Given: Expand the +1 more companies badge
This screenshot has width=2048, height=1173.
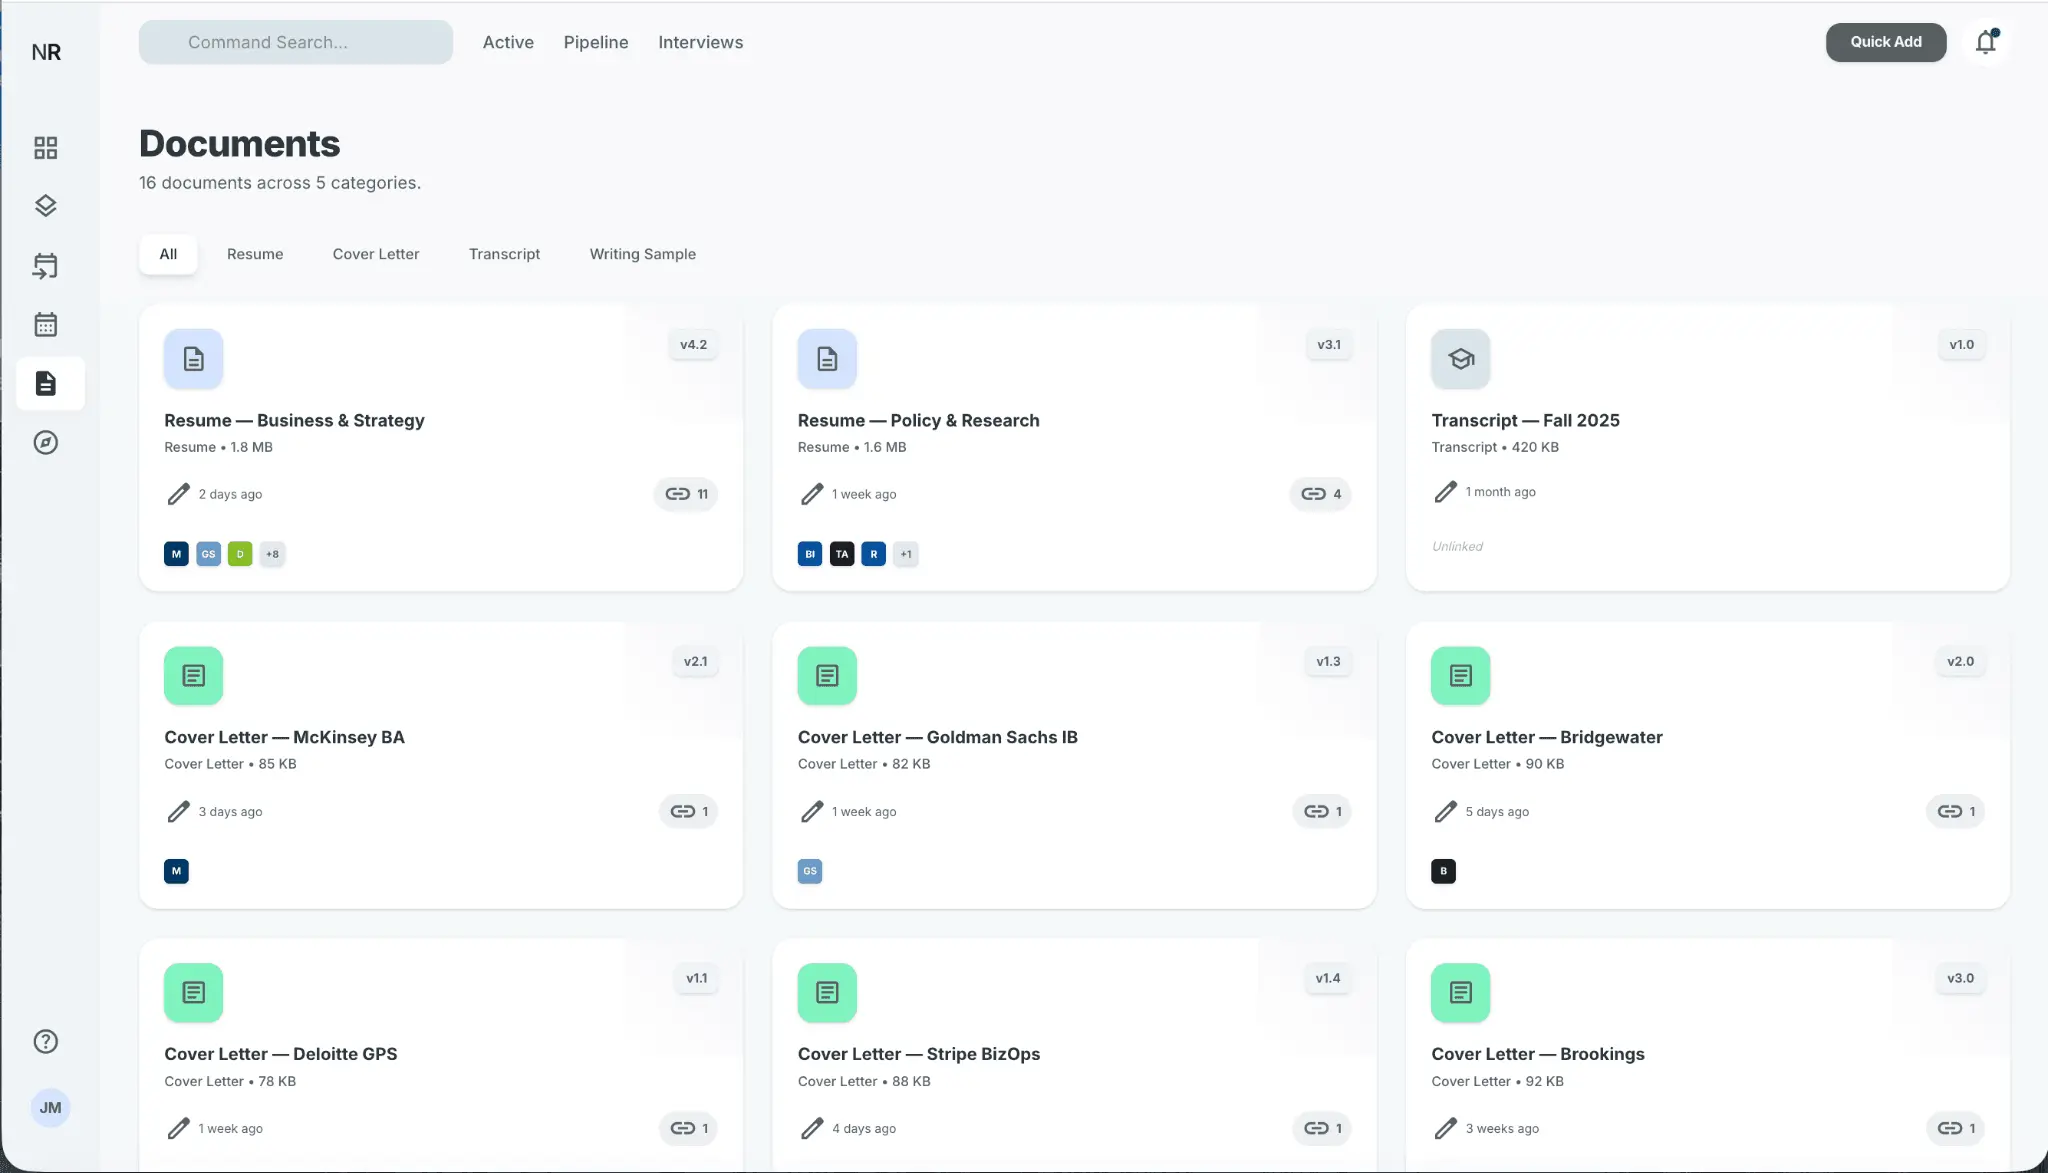Looking at the screenshot, I should 906,554.
